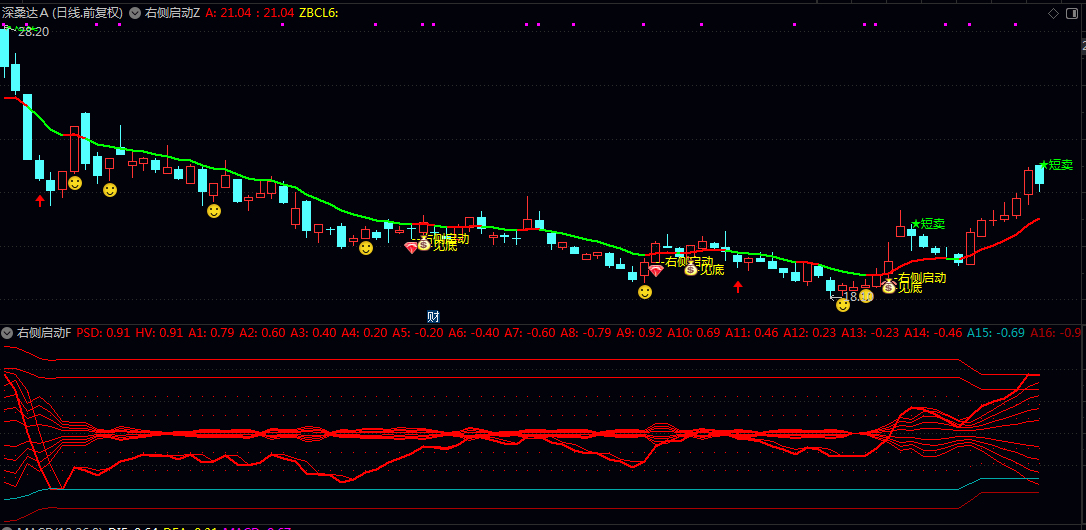Click the 财 marker at the bottom of the price chart
The image size is (1086, 530).
point(434,317)
